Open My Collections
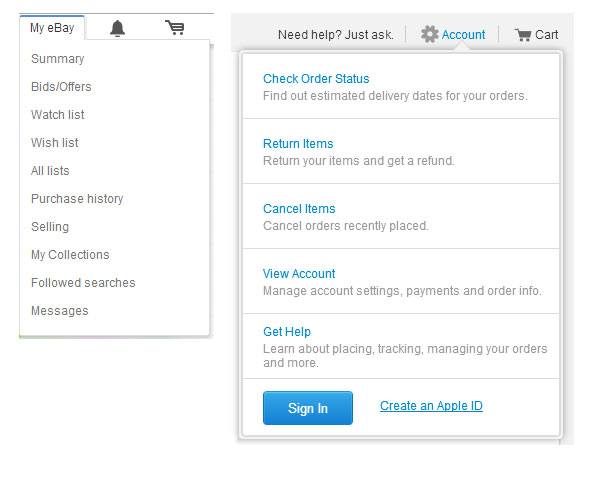Screen dimensions: 590x490 point(70,255)
